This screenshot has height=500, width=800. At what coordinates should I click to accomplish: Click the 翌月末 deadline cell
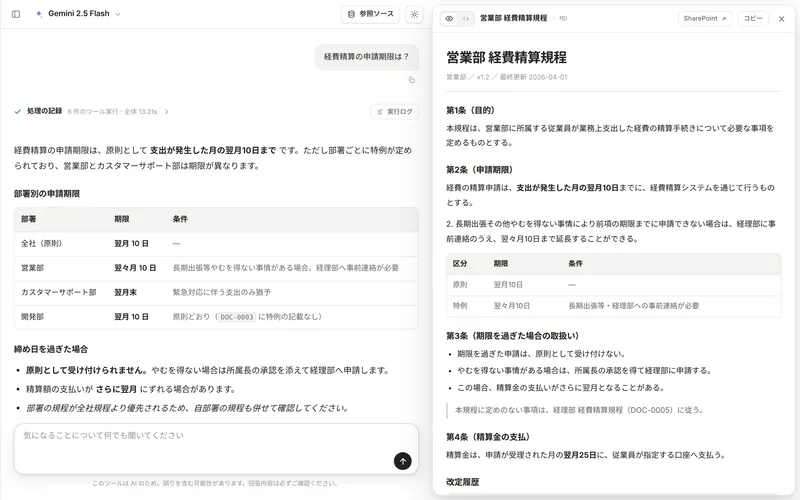tap(125, 292)
